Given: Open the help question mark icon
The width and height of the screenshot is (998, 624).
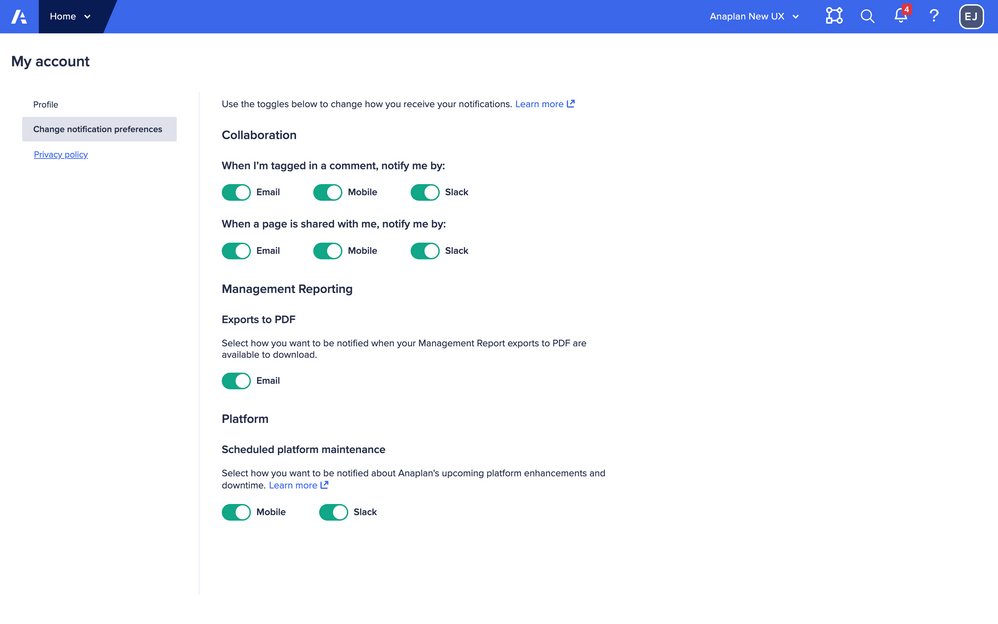Looking at the screenshot, I should click(934, 16).
